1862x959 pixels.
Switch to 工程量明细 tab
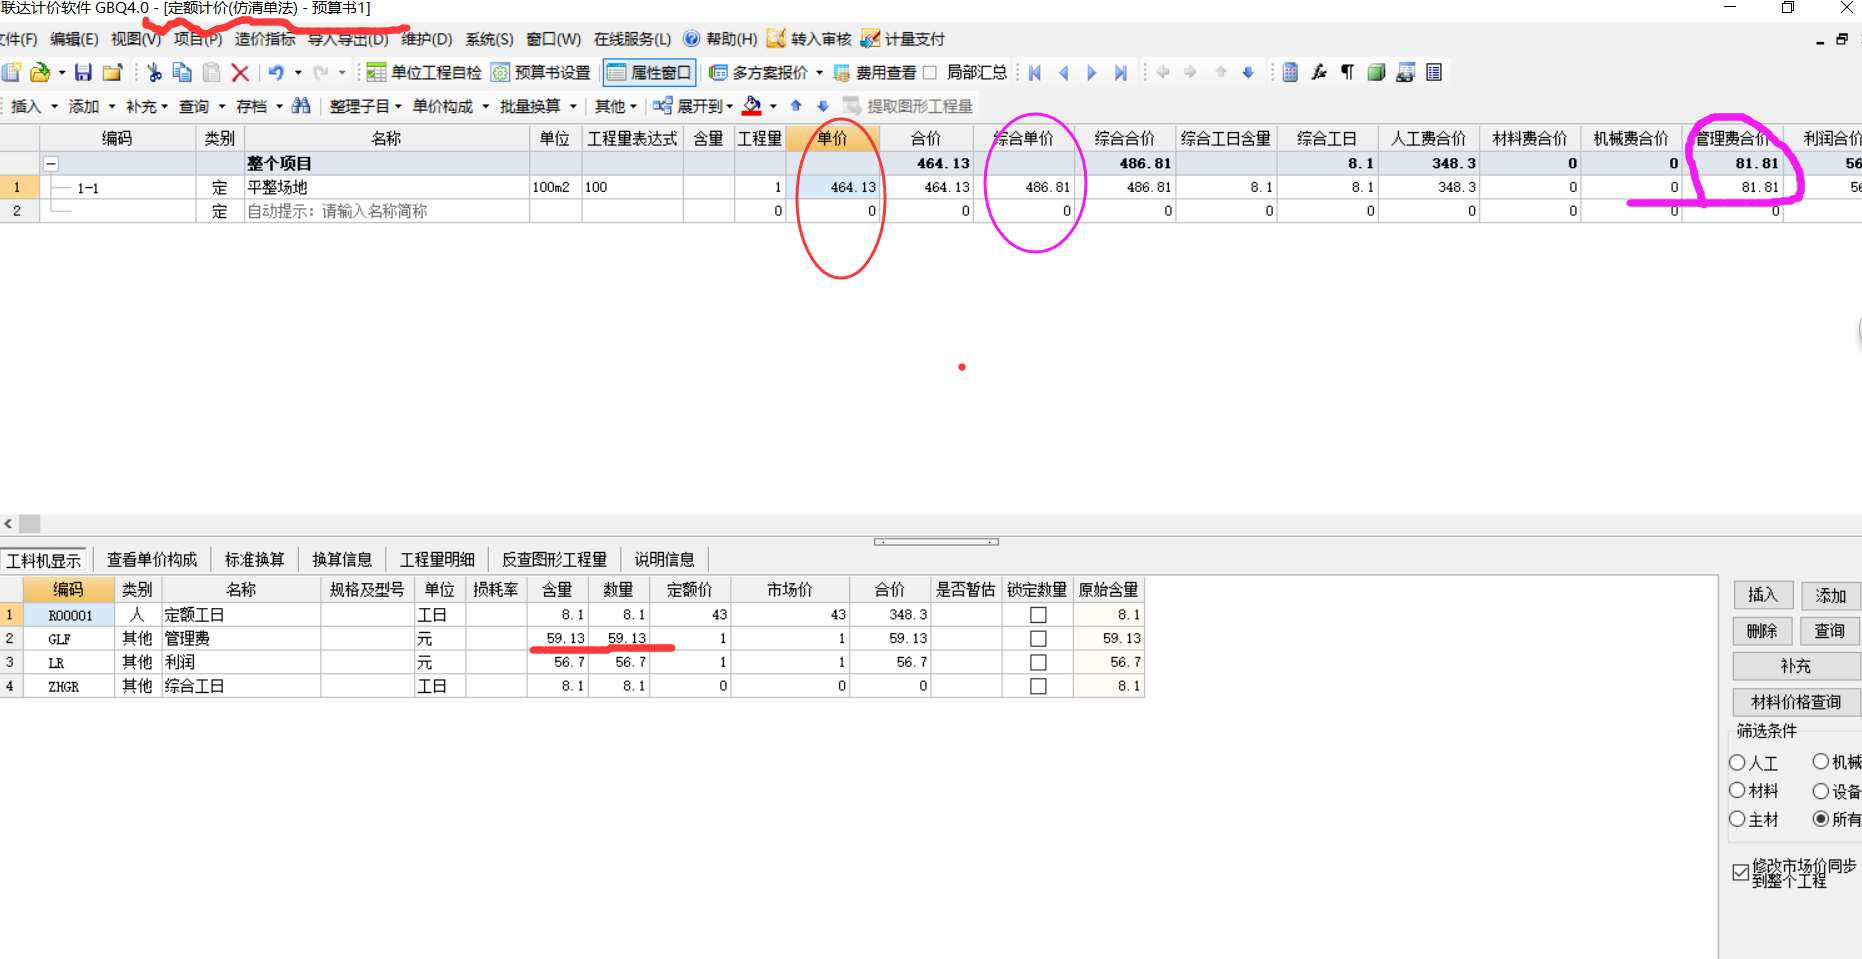pos(437,559)
